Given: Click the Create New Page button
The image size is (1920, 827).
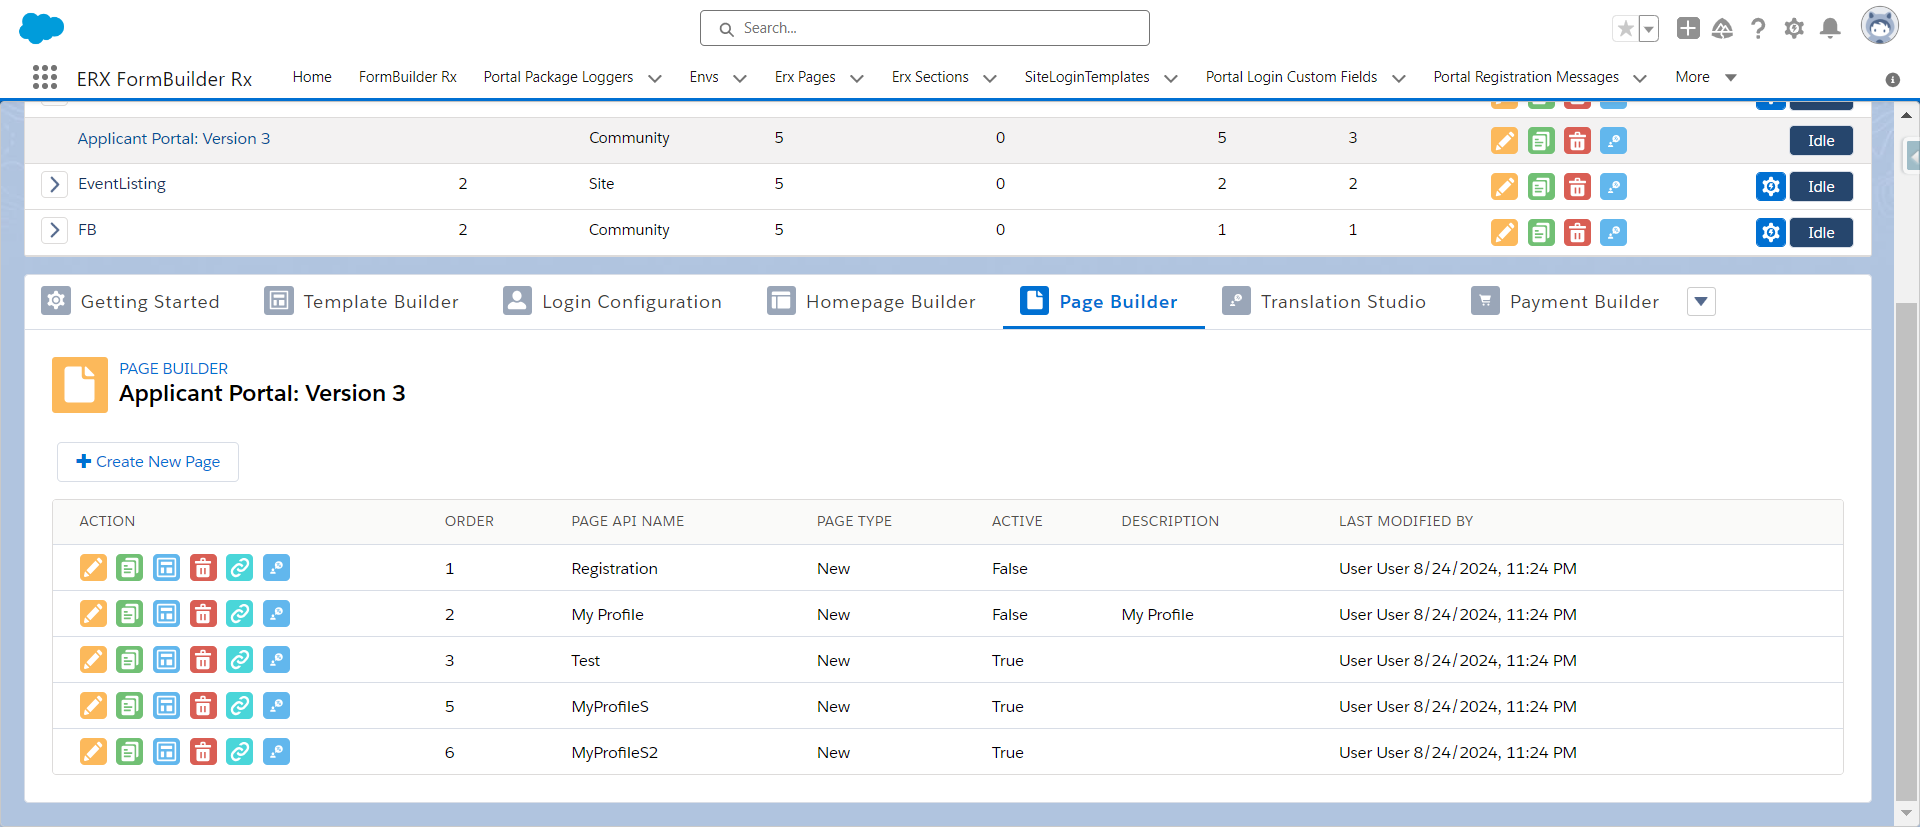Looking at the screenshot, I should click(148, 462).
